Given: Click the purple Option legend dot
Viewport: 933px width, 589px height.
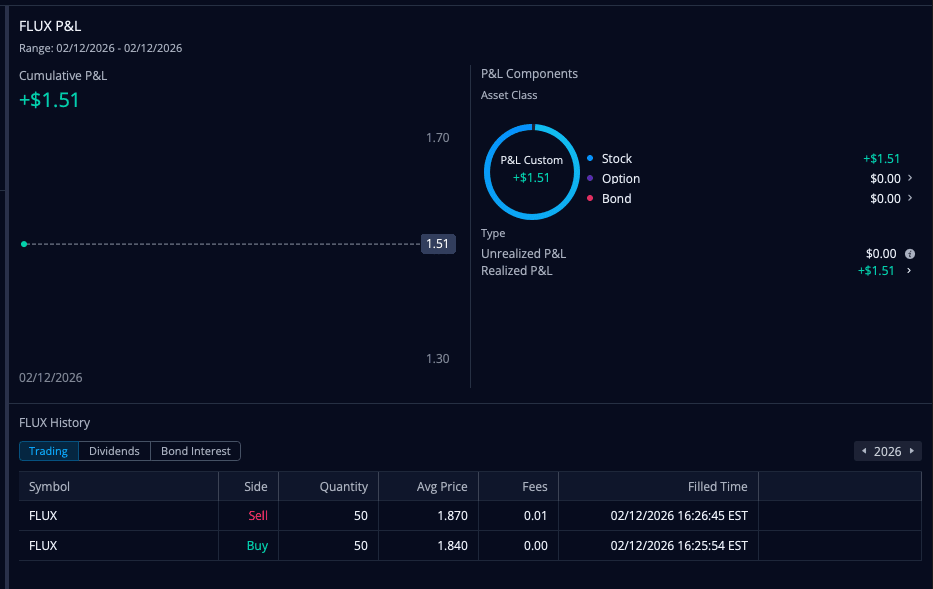Looking at the screenshot, I should coord(590,178).
